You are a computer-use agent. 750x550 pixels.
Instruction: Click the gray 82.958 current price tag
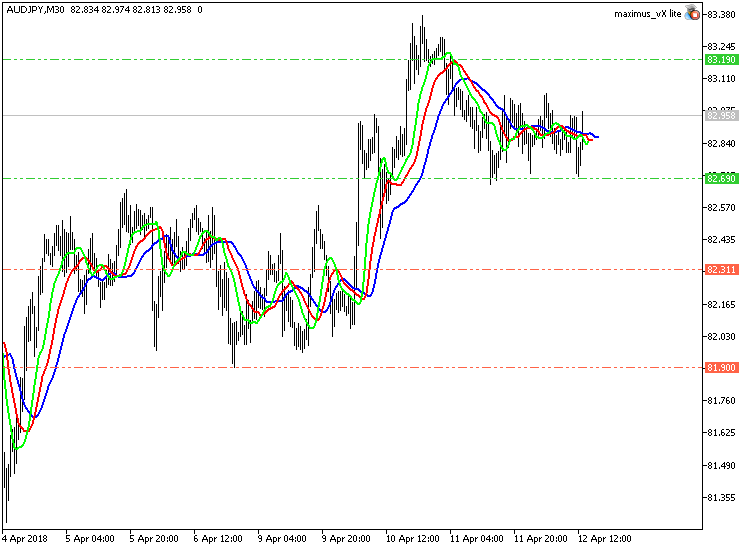pos(721,116)
